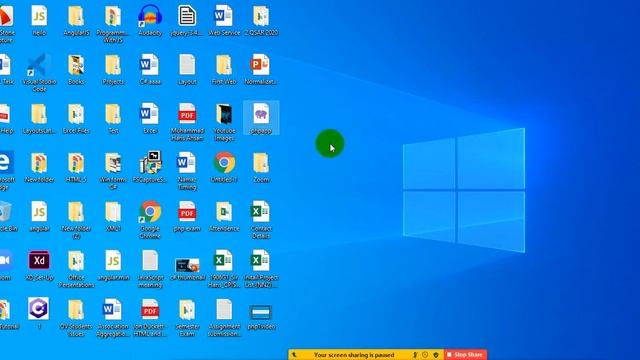The image size is (640, 360).
Task: Open the php1video file
Action: click(261, 318)
